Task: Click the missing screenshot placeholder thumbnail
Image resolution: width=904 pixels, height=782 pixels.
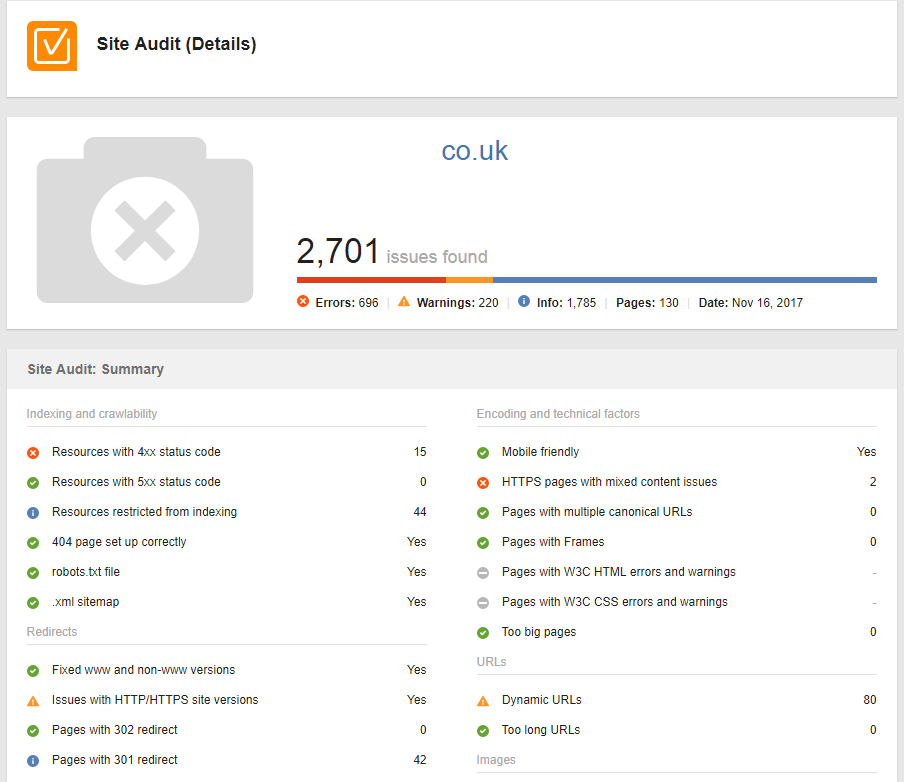Action: click(x=145, y=220)
